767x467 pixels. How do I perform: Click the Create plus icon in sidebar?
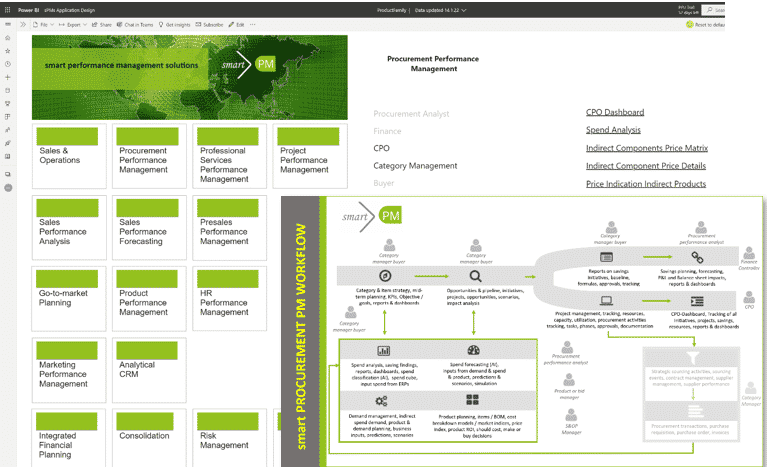[8, 77]
